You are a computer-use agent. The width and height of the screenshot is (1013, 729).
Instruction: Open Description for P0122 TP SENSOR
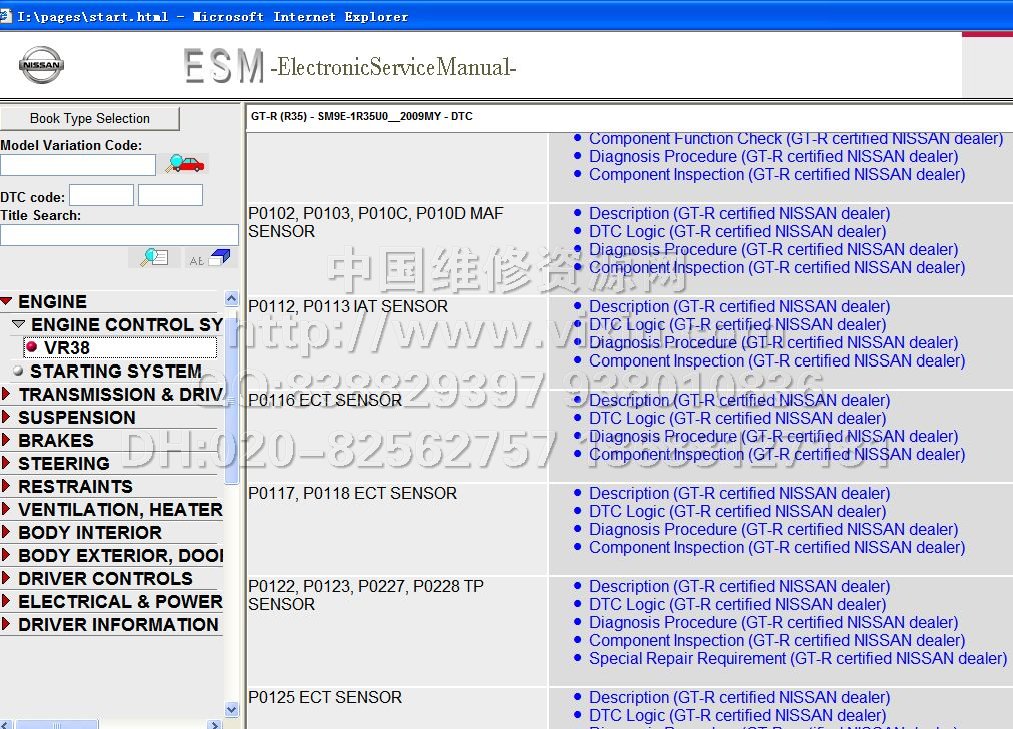(739, 586)
